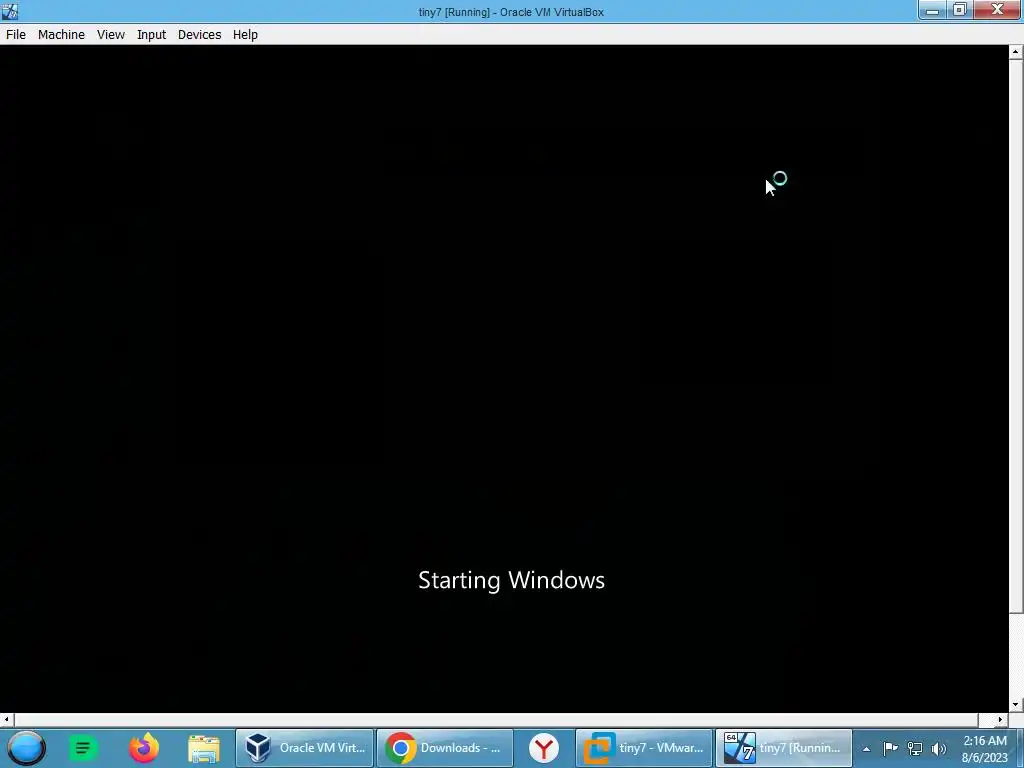This screenshot has width=1024, height=768.
Task: Restore down the VirtualBox window
Action: [x=959, y=10]
